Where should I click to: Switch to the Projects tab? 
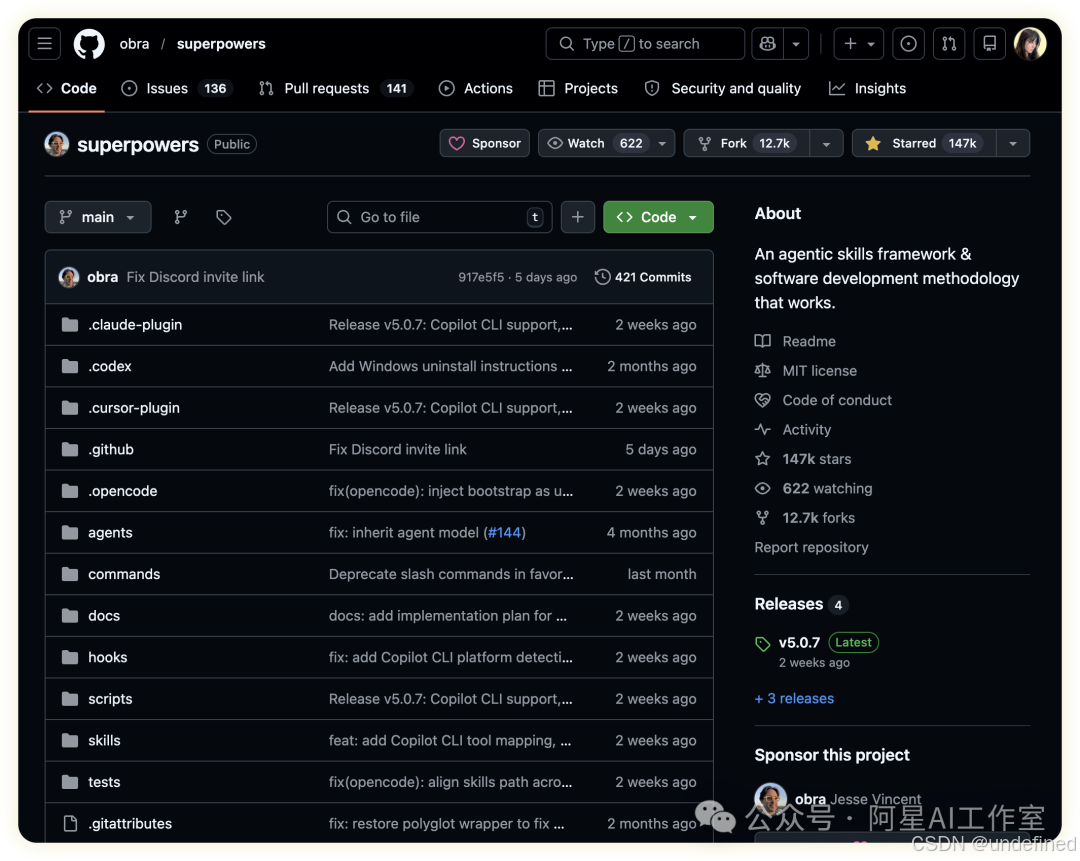tap(579, 88)
